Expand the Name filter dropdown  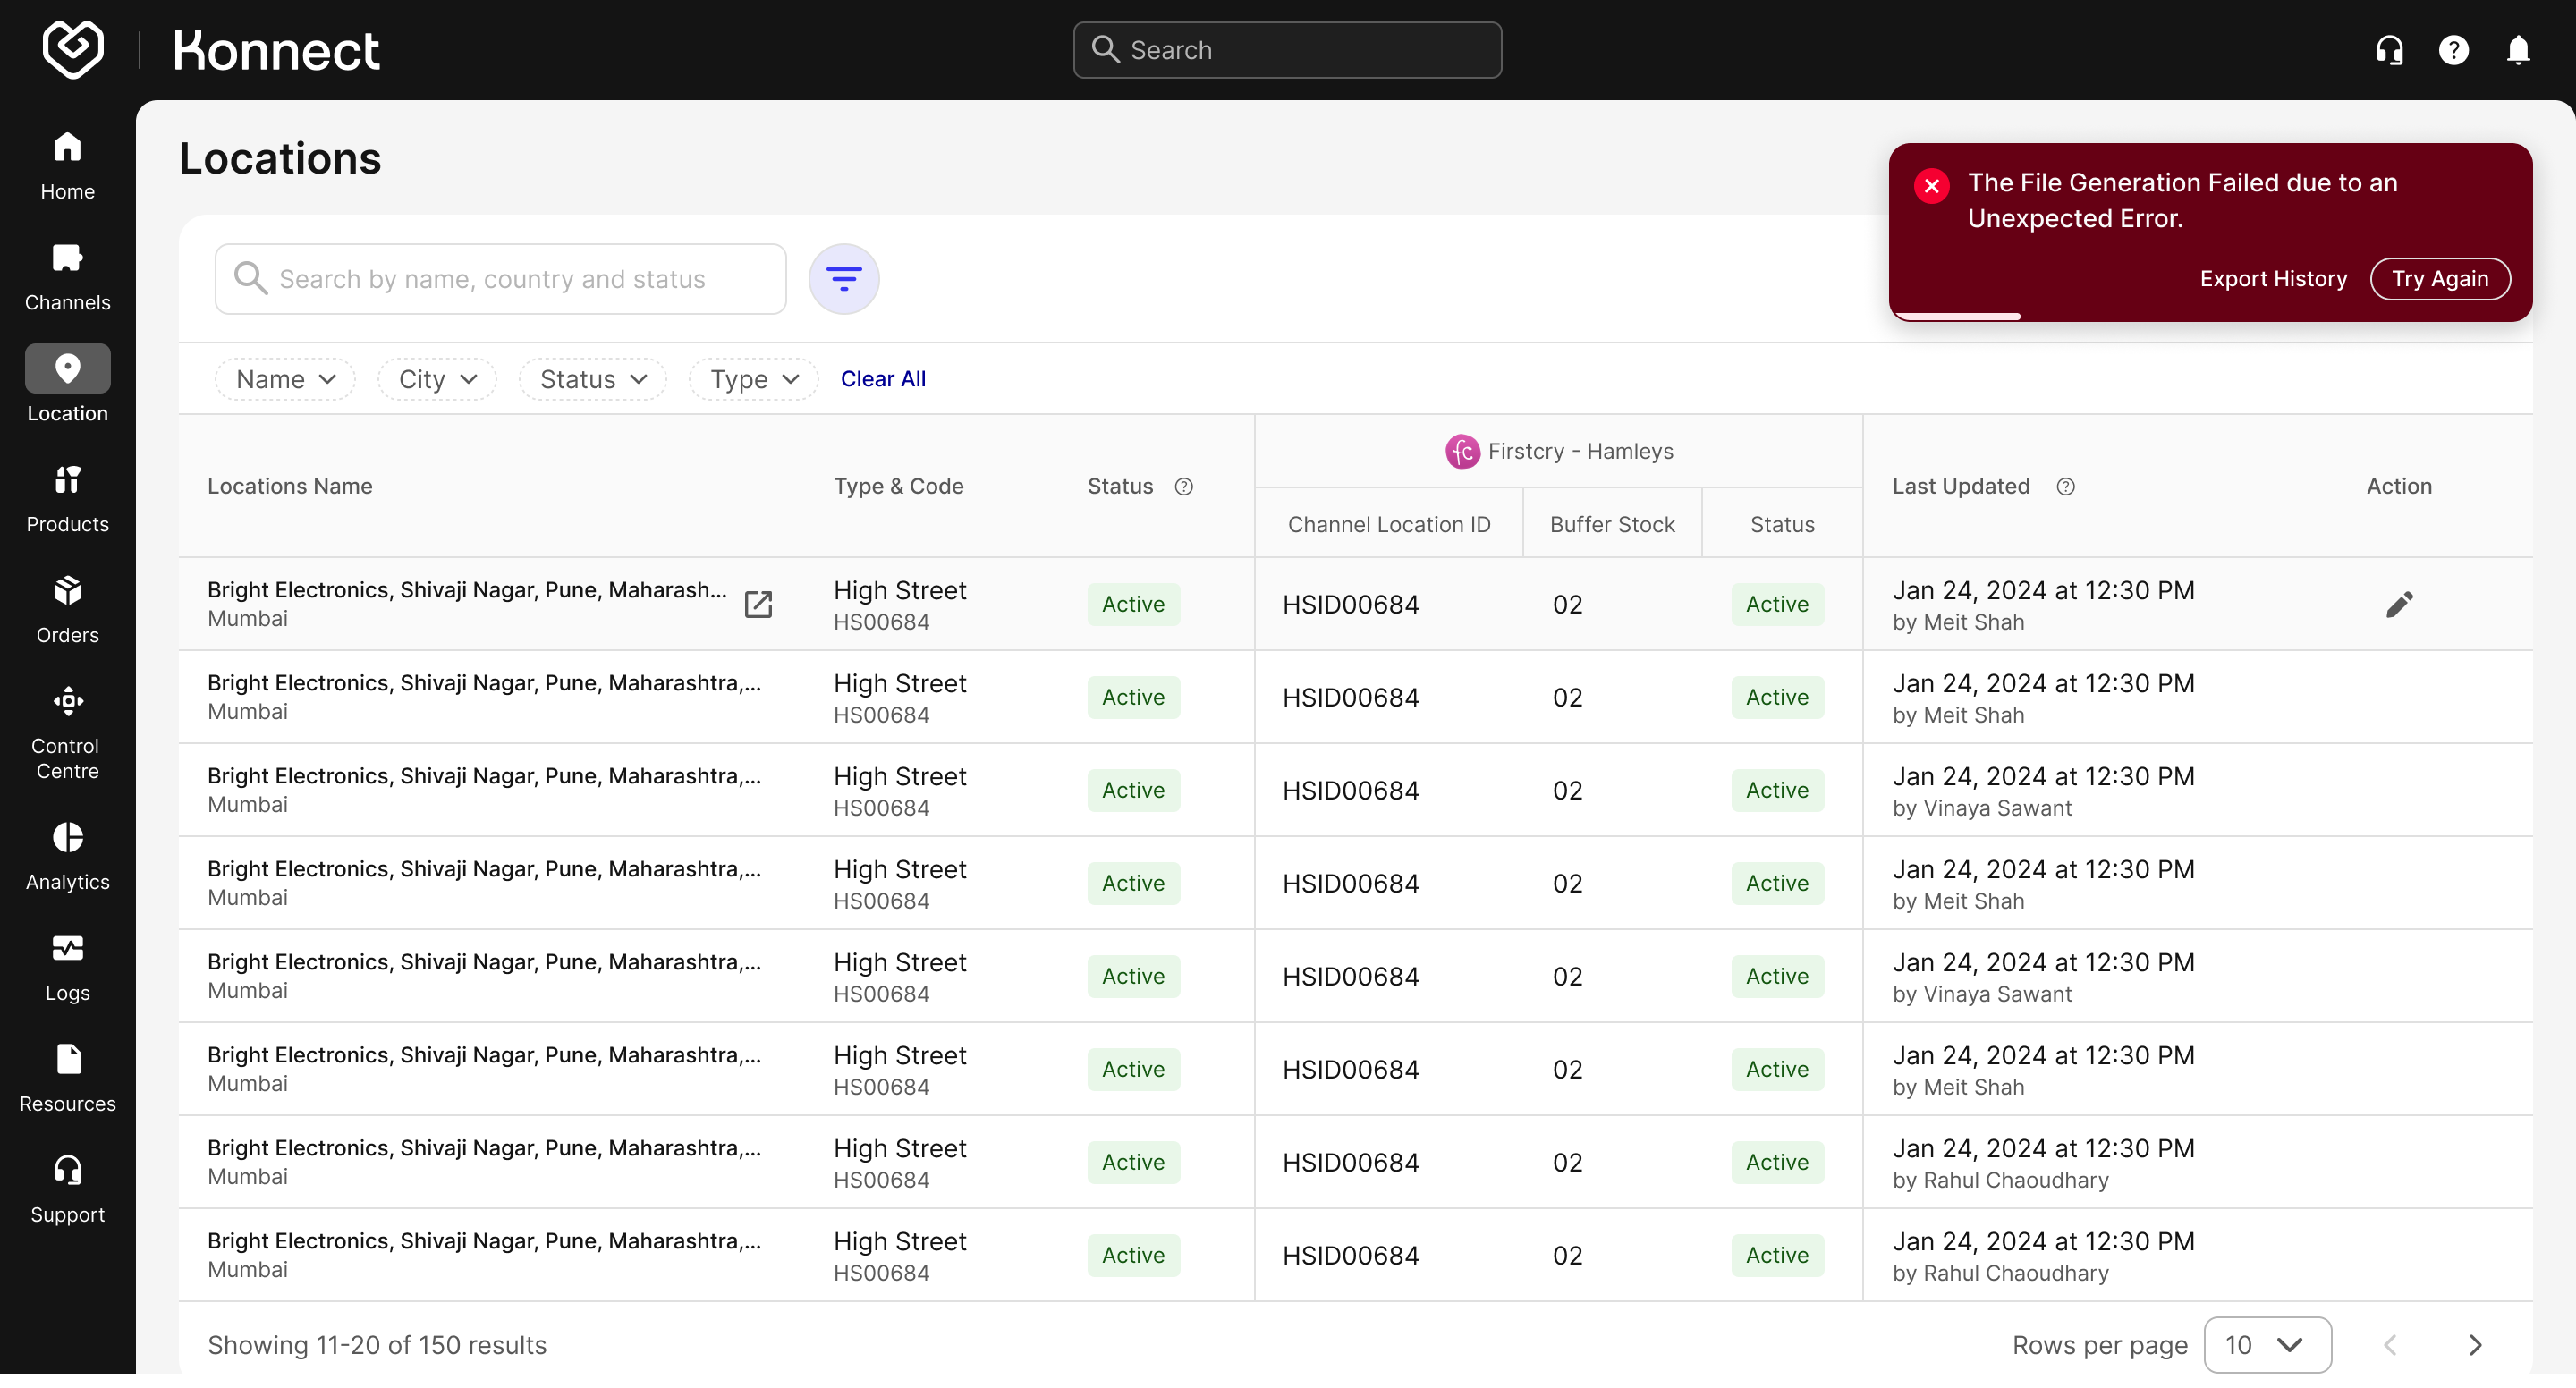[285, 379]
